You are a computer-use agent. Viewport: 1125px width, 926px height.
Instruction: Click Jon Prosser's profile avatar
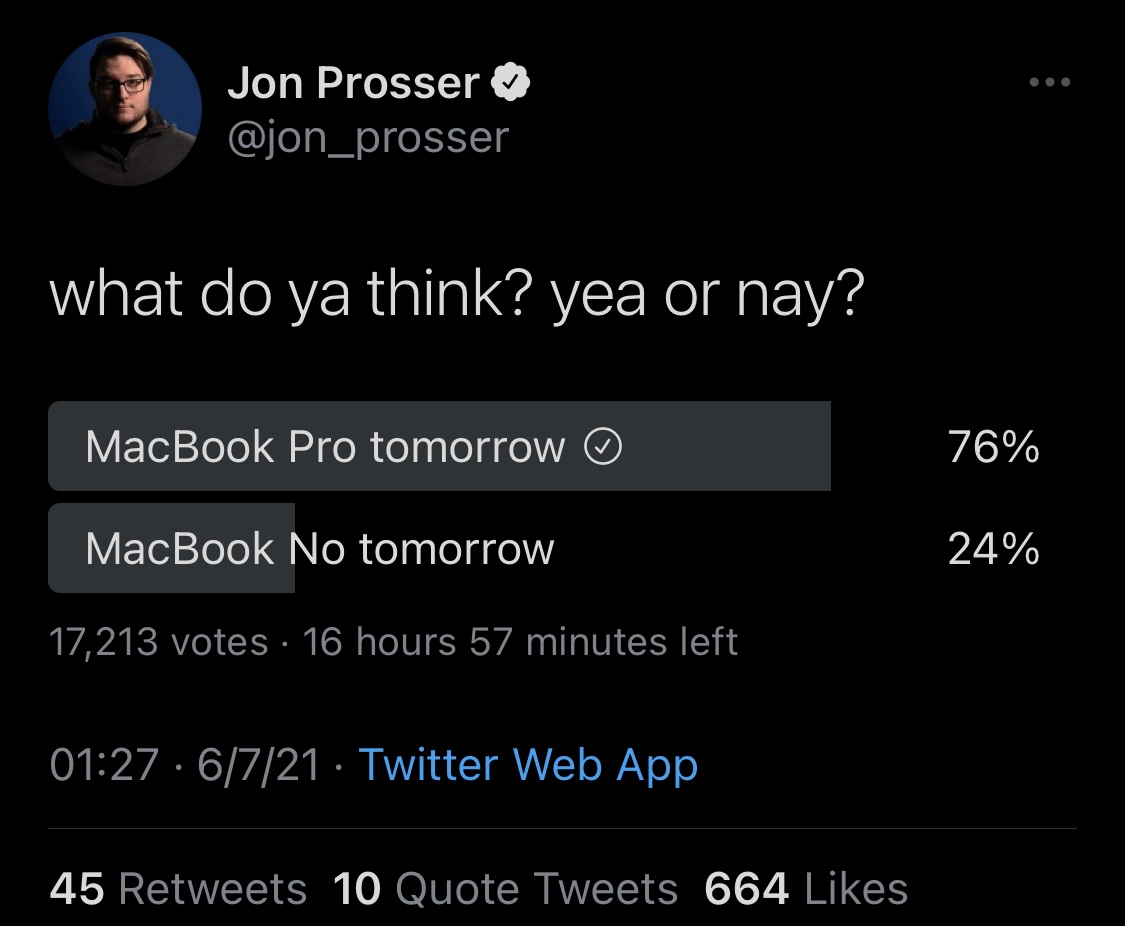point(125,109)
